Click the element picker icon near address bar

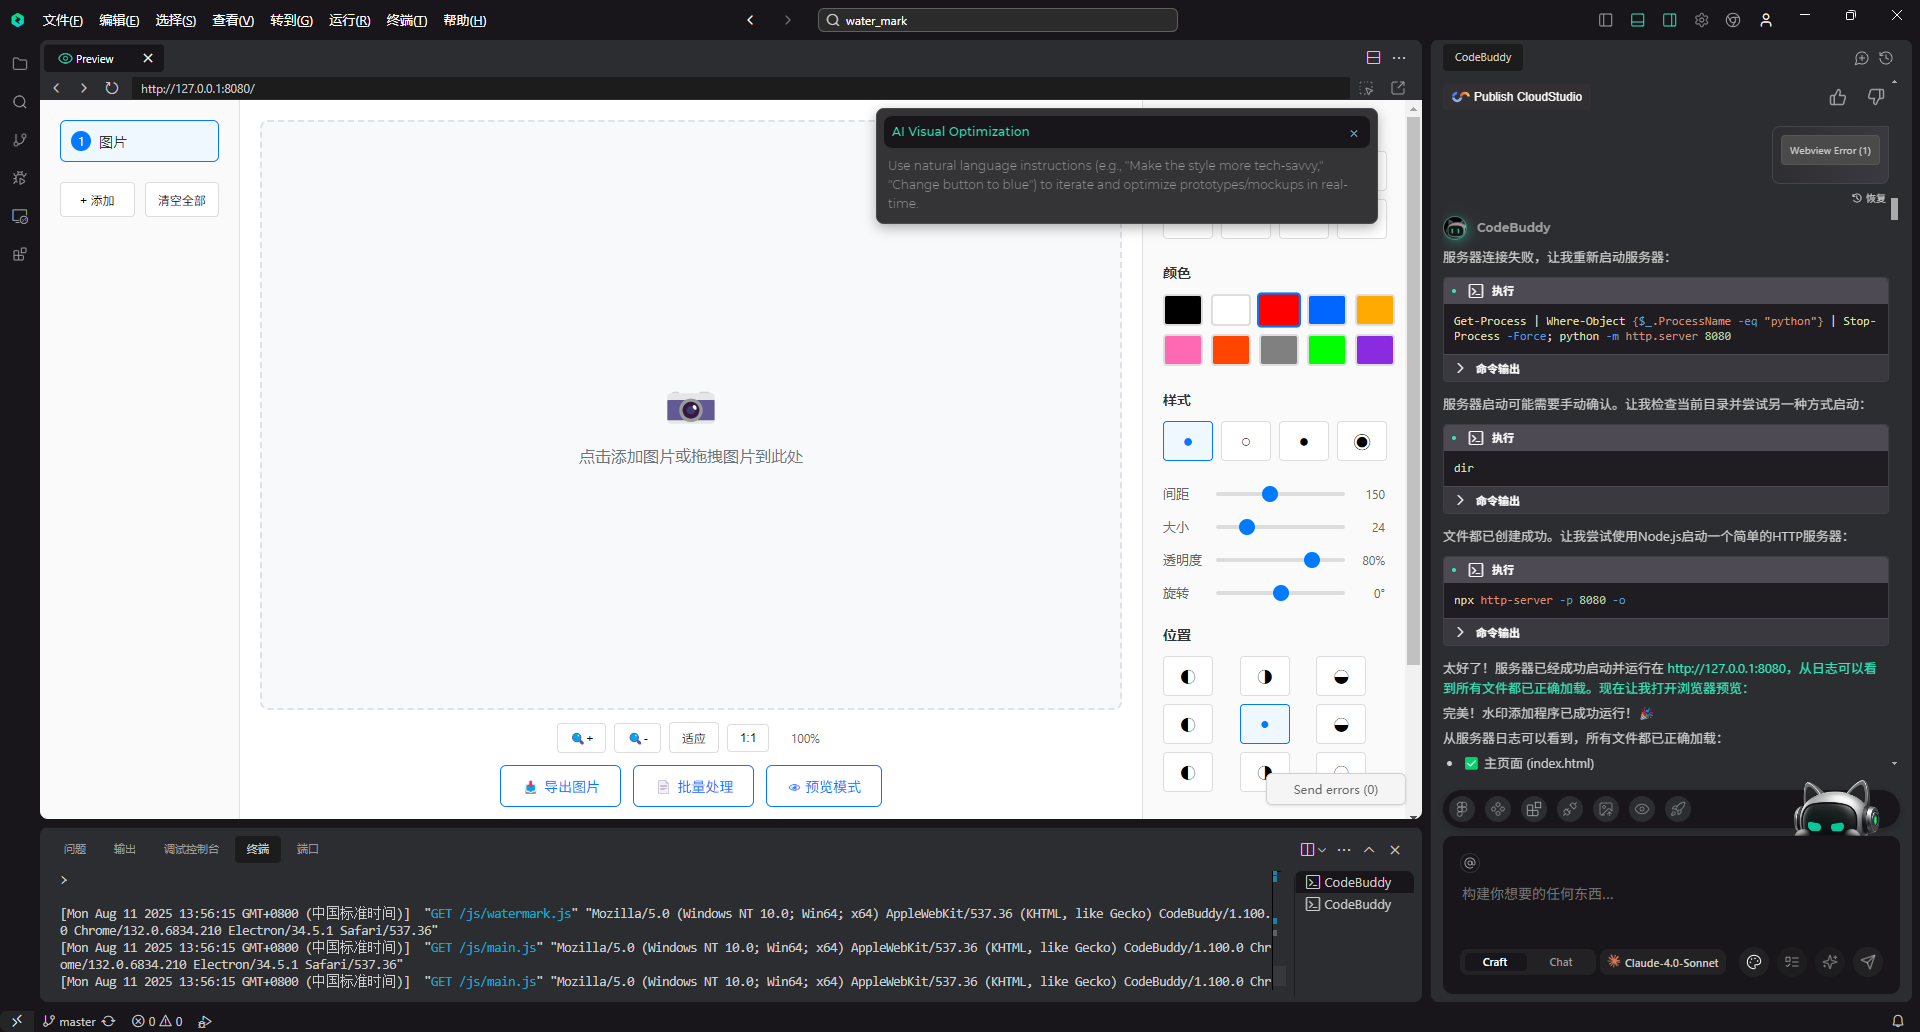pyautogui.click(x=1366, y=88)
